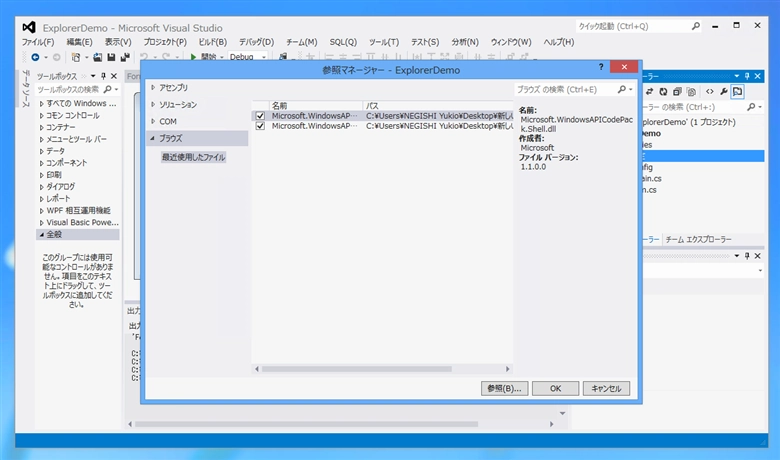The width and height of the screenshot is (780, 460).
Task: Click right arrow of reference list scrollbar
Action: point(507,369)
